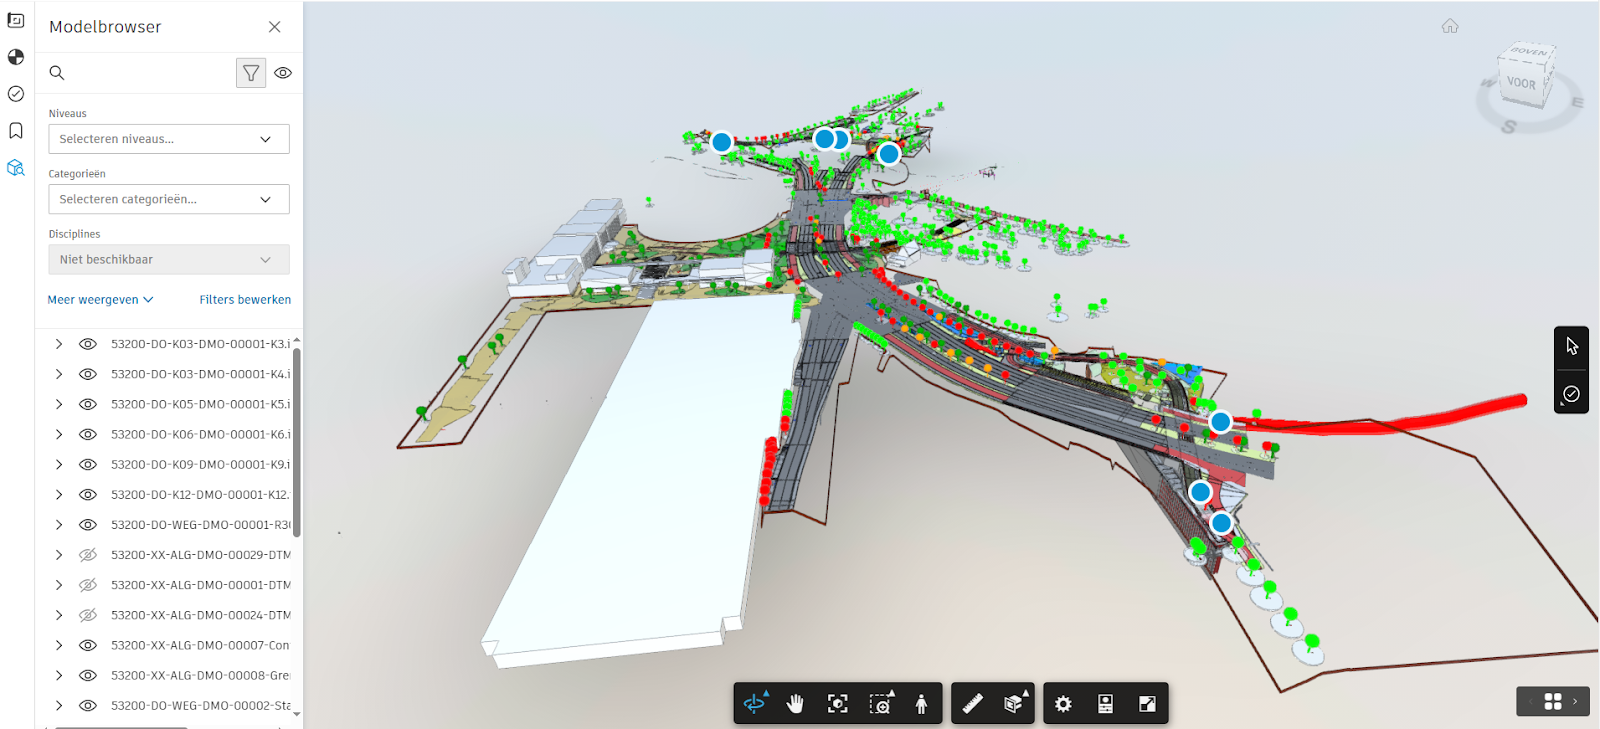Toggle visibility of 53200-DO-WEG-DMO-00001 model
This screenshot has height=729, width=1600.
[x=88, y=525]
